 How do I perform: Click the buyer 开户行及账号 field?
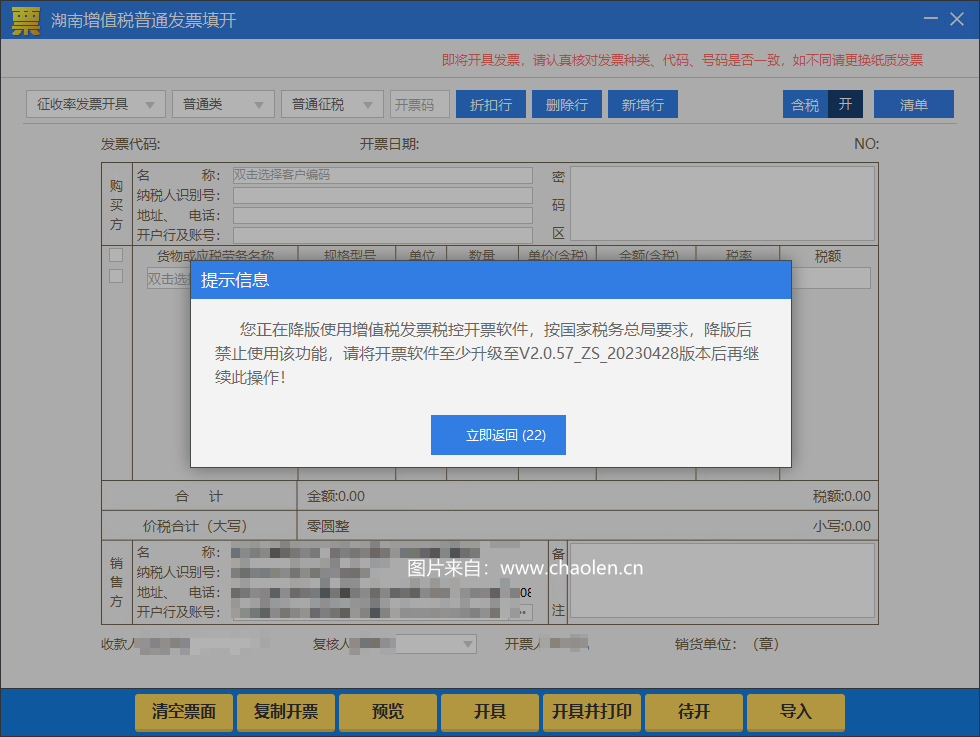(x=382, y=235)
